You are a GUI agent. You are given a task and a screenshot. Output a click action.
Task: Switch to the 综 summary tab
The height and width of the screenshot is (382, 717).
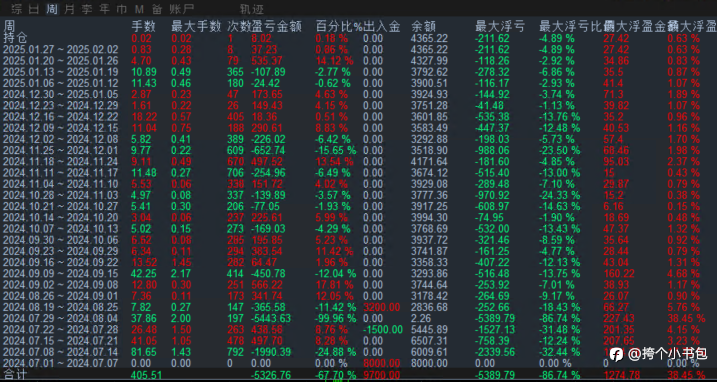(x=16, y=9)
